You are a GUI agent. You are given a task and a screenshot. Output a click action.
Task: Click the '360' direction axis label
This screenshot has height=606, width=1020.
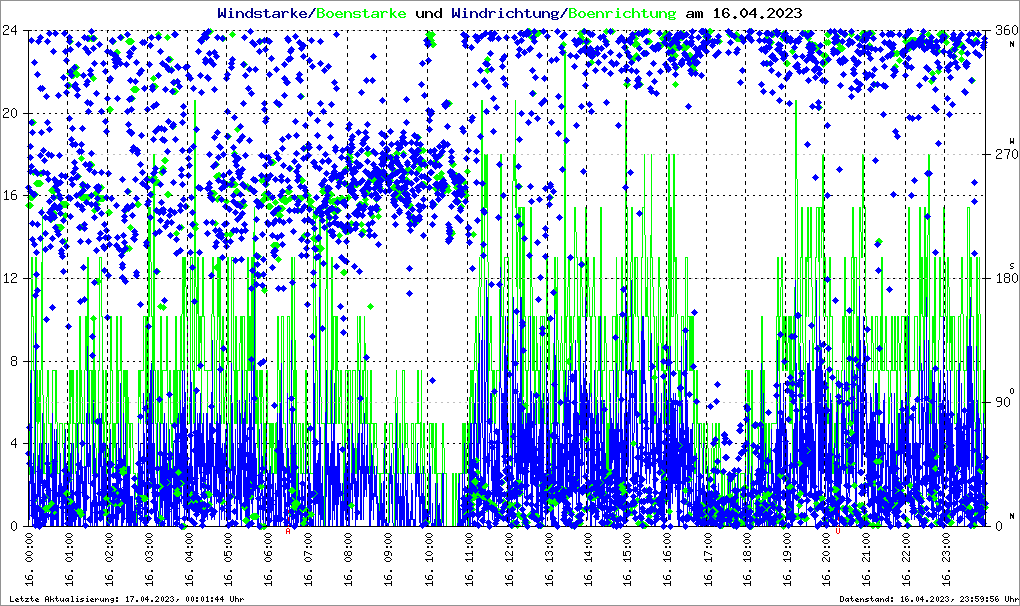pos(1006,30)
